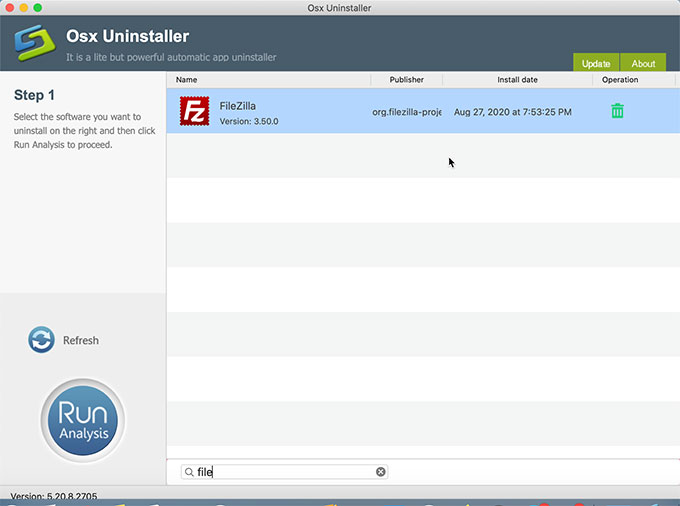Maximize window with the green button
Image resolution: width=680 pixels, height=506 pixels.
coord(38,8)
